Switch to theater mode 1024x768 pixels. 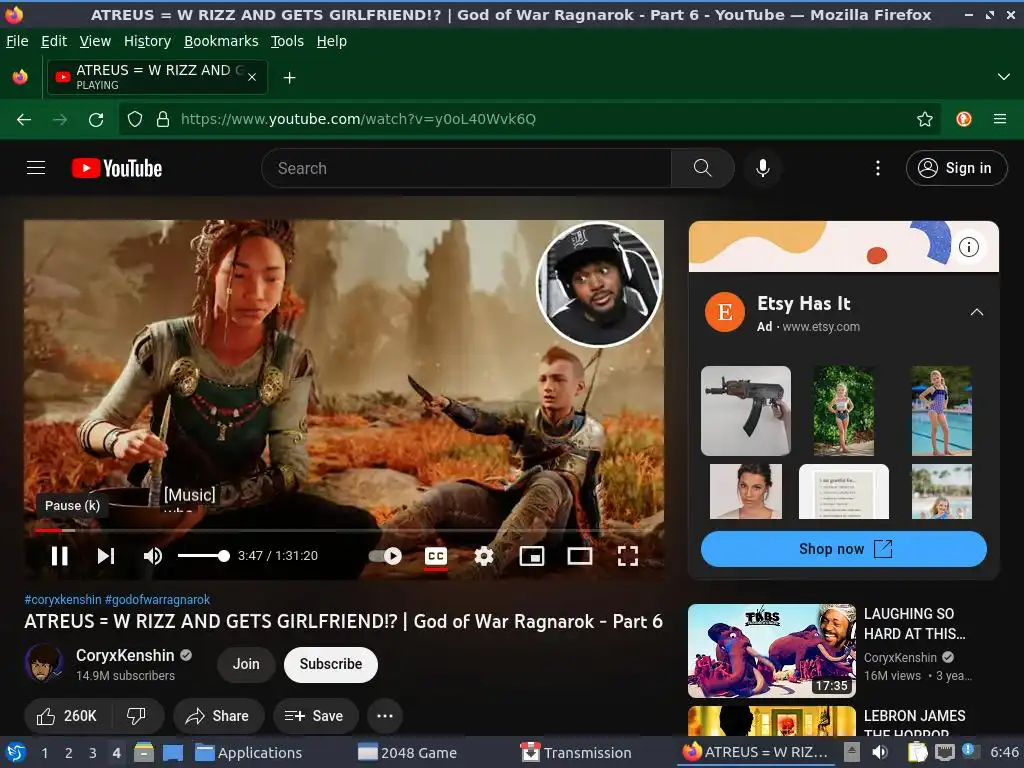pos(579,556)
